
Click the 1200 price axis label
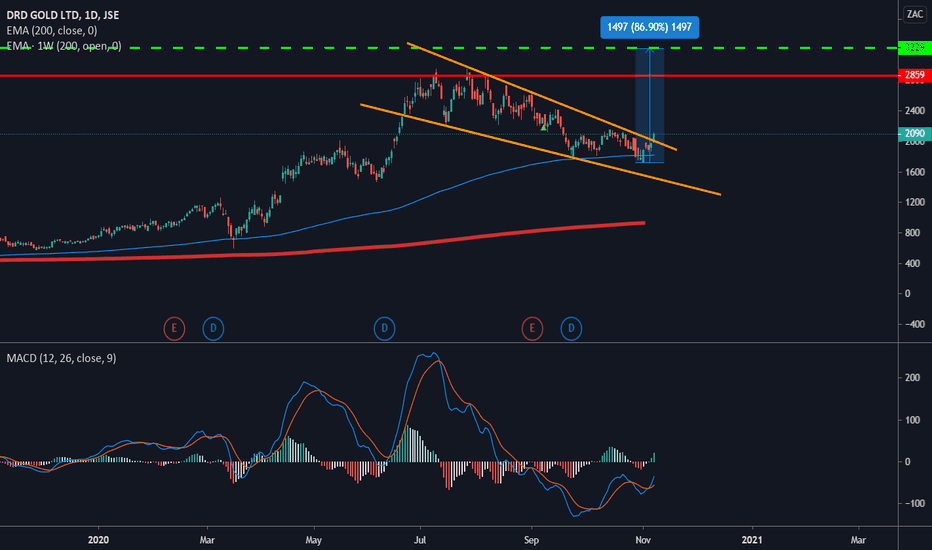[x=915, y=202]
